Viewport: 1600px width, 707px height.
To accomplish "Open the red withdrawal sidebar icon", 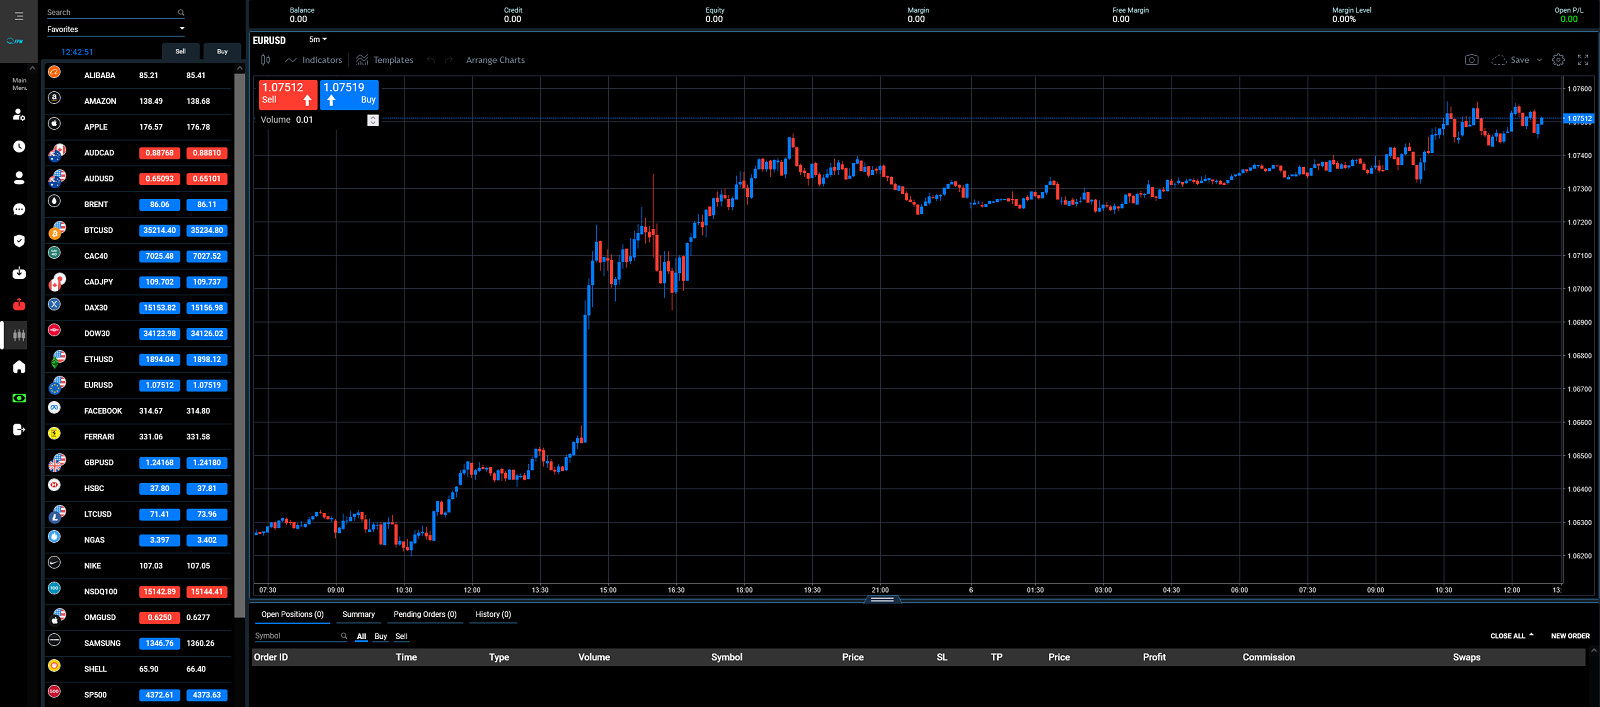I will click(19, 305).
